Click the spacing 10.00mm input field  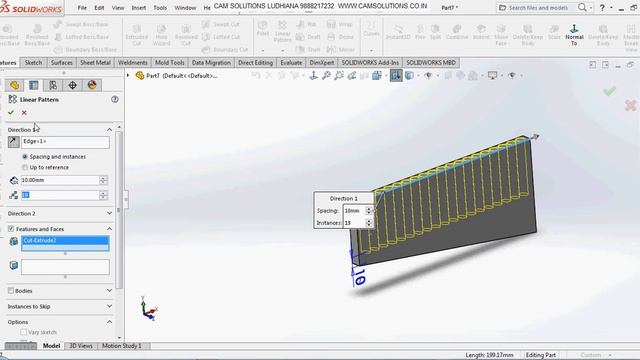[60, 180]
